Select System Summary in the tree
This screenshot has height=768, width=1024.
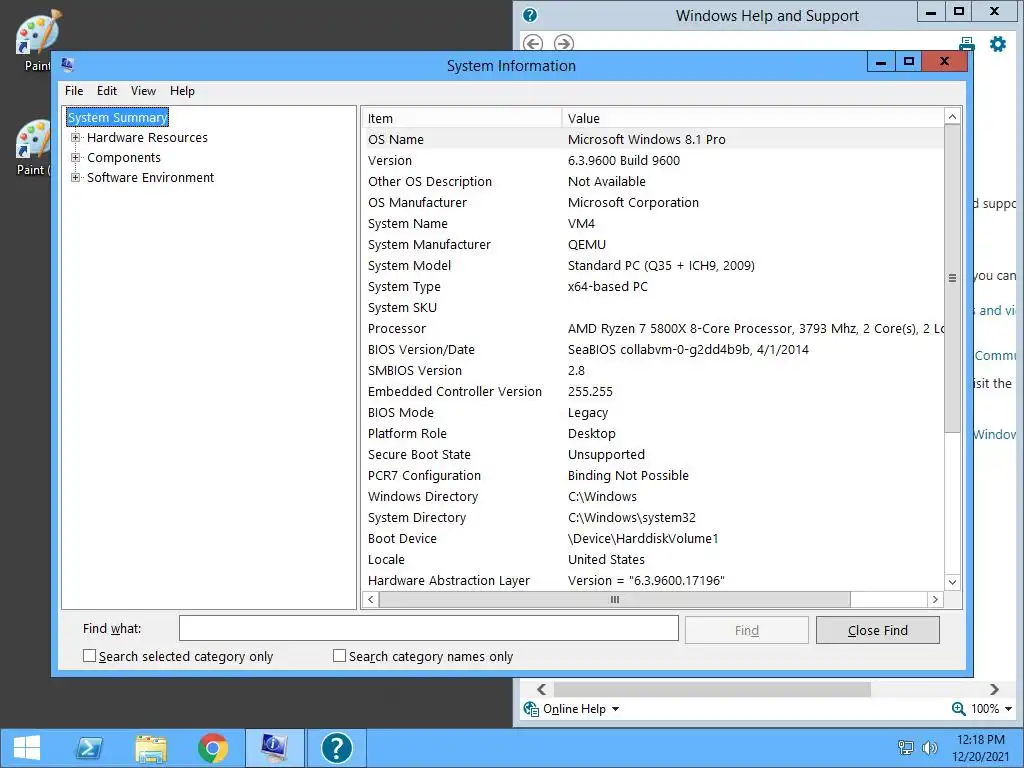point(118,118)
